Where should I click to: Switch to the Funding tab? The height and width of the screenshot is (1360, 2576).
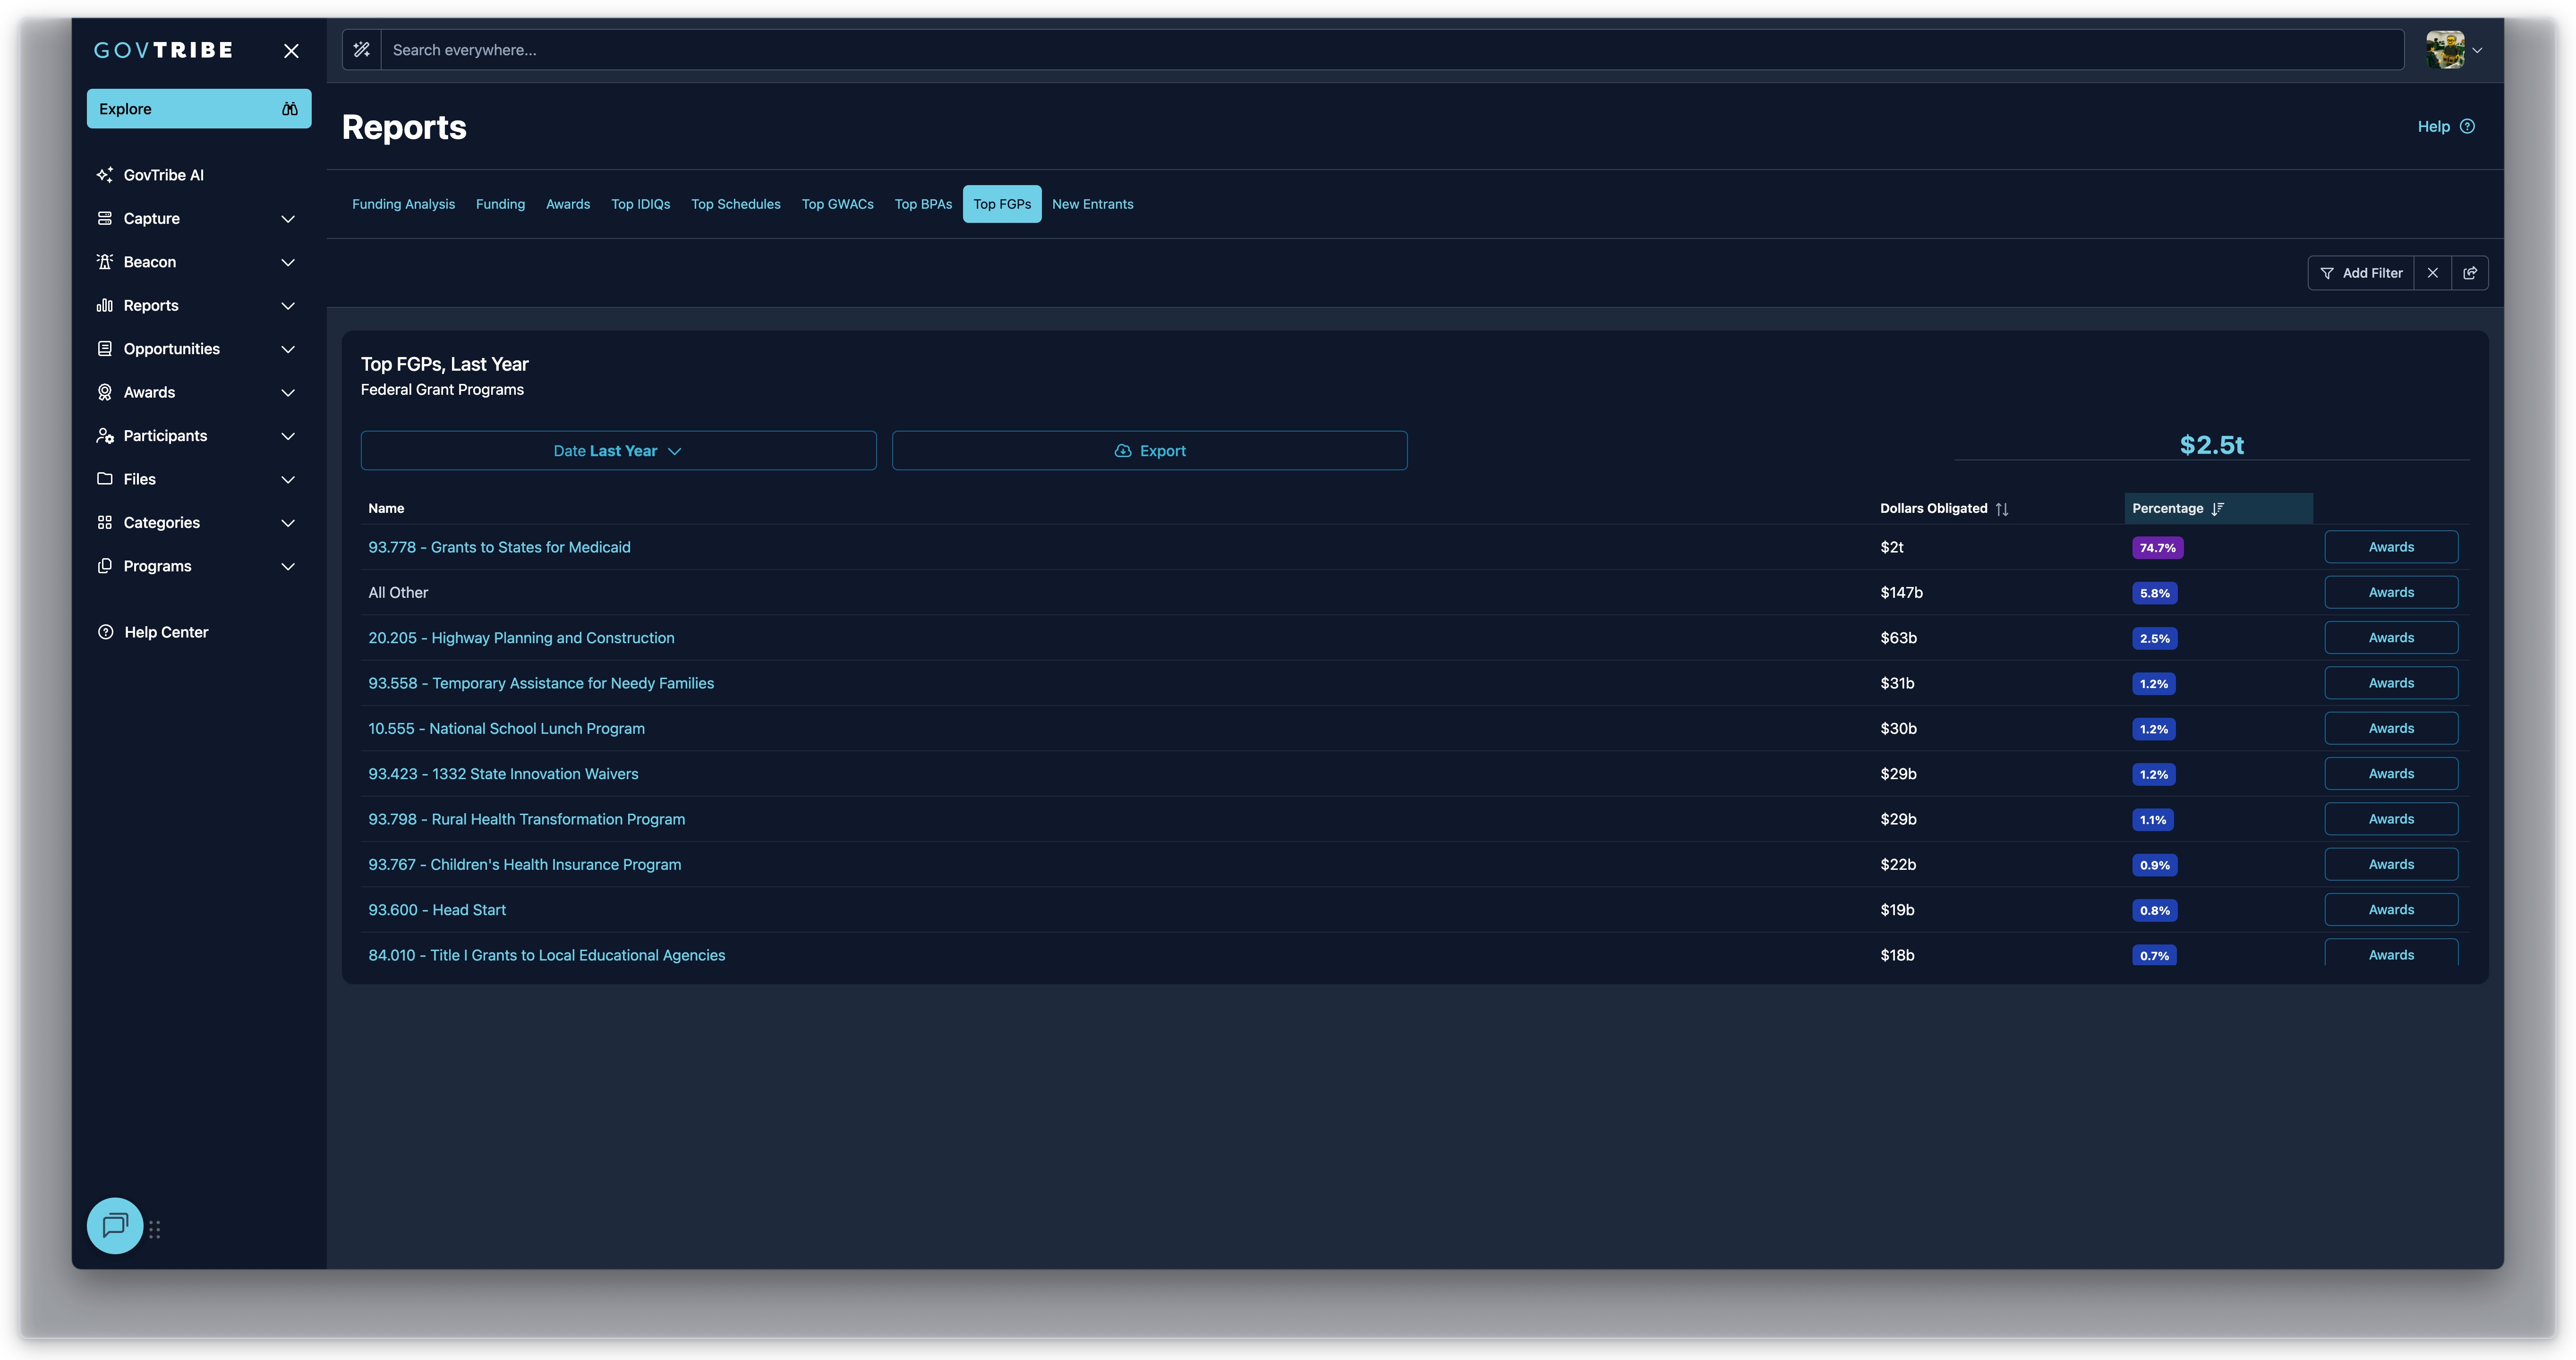click(x=500, y=204)
